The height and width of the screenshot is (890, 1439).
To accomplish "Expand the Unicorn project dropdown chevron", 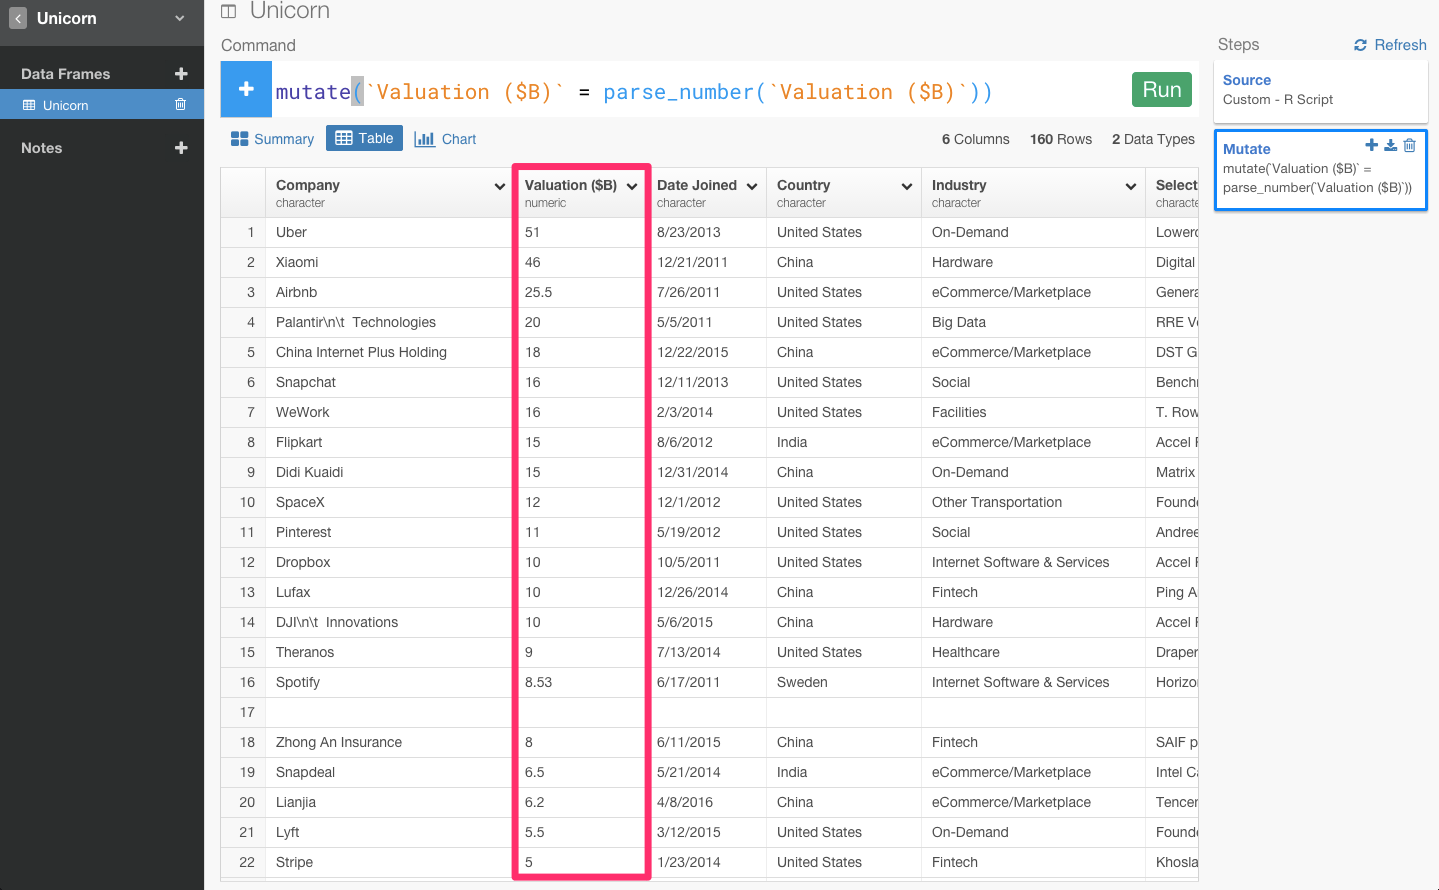I will pyautogui.click(x=180, y=18).
